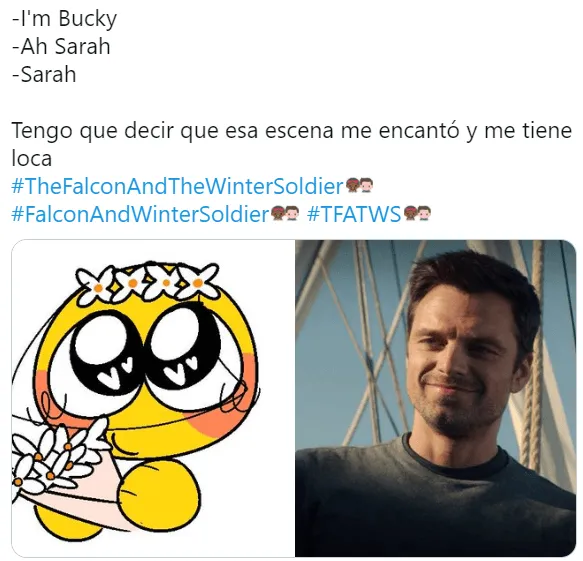The height and width of the screenshot is (561, 583).
Task: Click emoji icon after #TFATWS
Action: point(417,214)
